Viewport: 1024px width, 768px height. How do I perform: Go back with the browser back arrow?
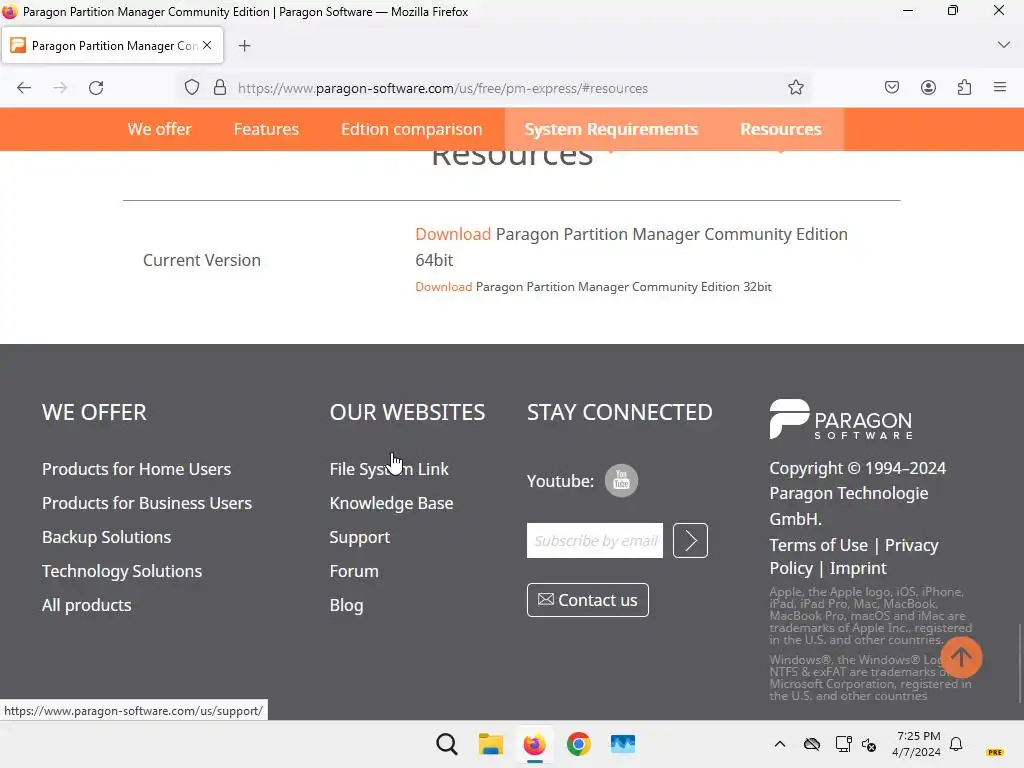tap(24, 88)
